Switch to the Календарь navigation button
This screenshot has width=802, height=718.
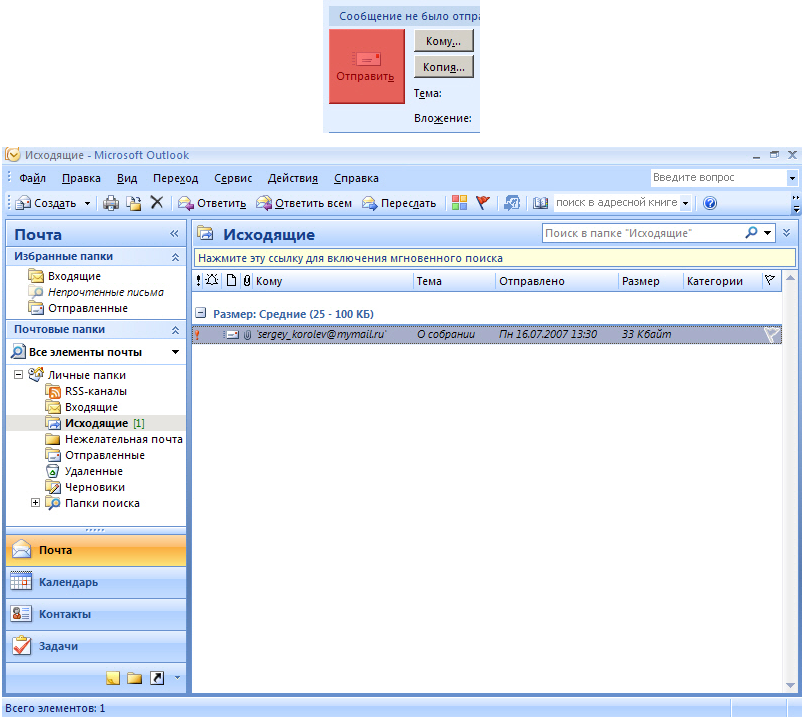(96, 582)
